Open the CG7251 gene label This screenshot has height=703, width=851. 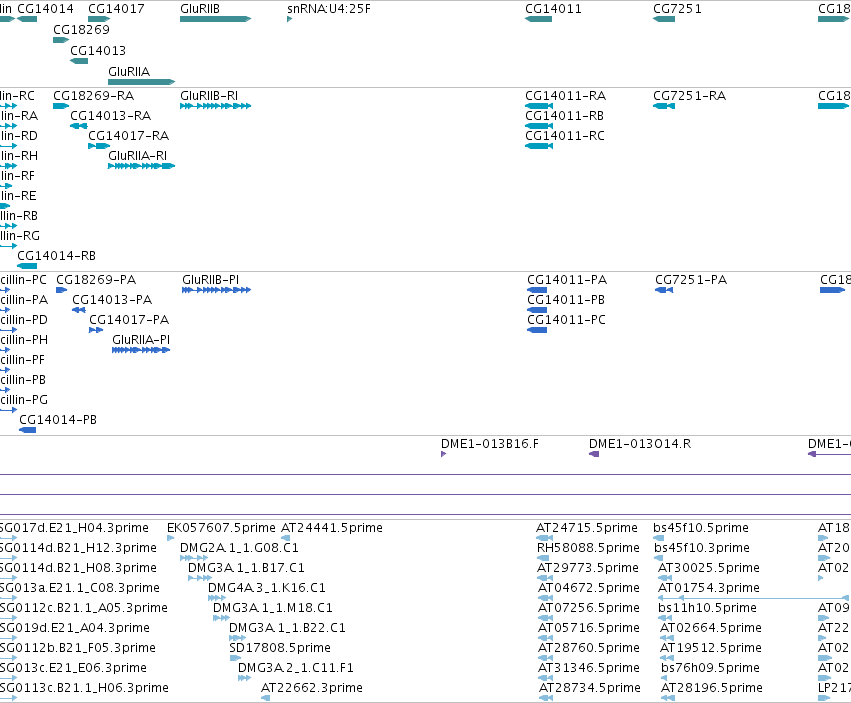coord(677,9)
